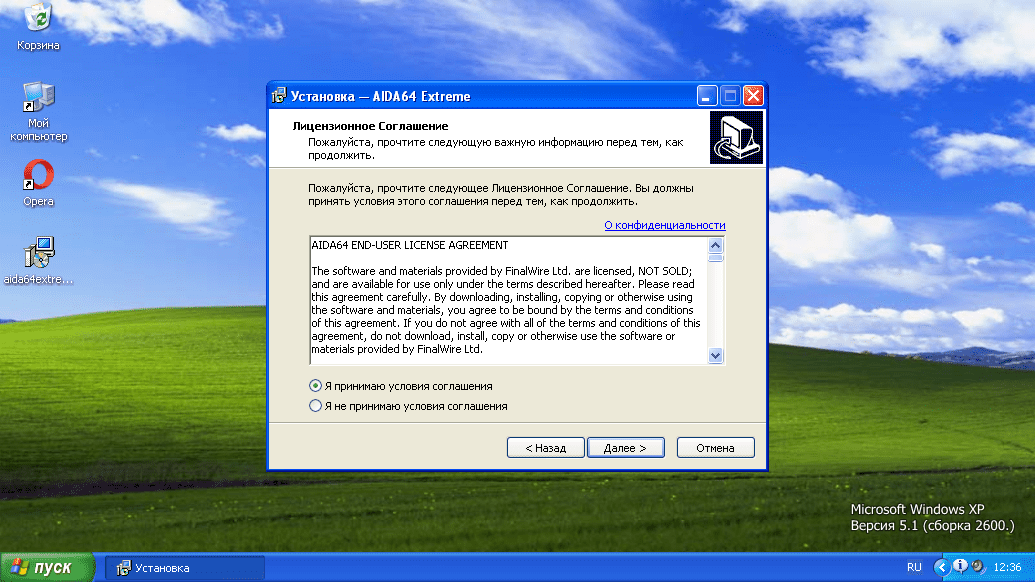Click the license text scroll-down arrow
The width and height of the screenshot is (1035, 582).
tap(716, 356)
